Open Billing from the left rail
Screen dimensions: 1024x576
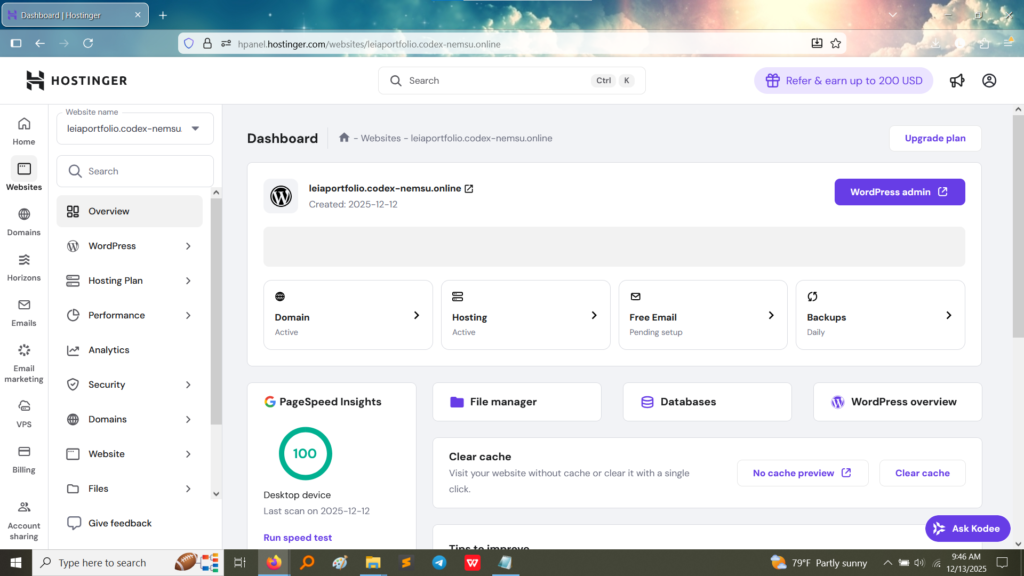(24, 458)
